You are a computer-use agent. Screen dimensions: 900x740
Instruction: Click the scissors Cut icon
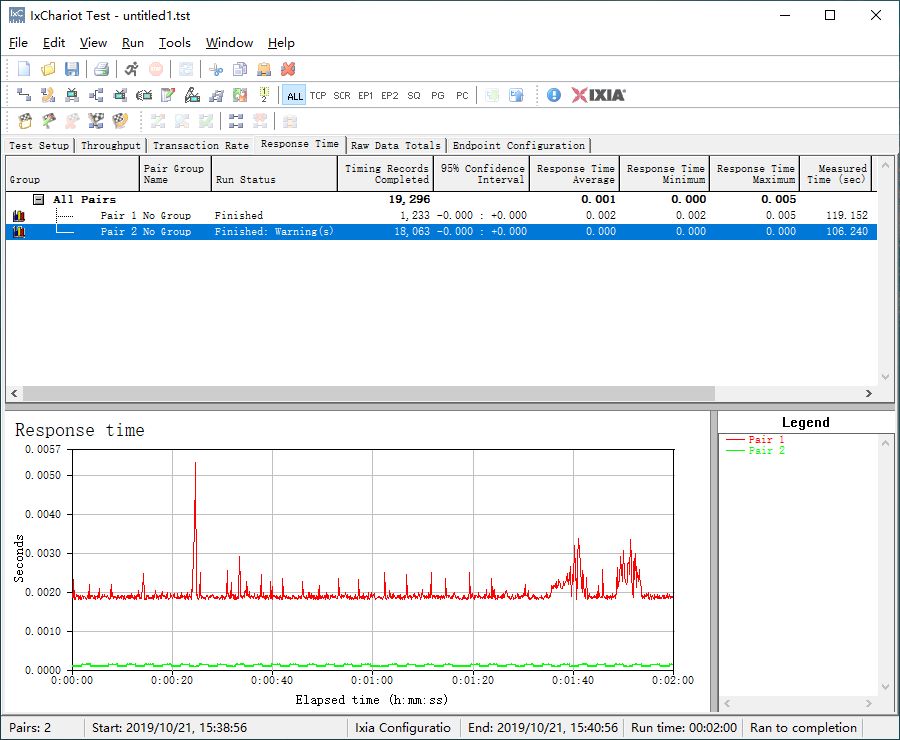coord(216,69)
